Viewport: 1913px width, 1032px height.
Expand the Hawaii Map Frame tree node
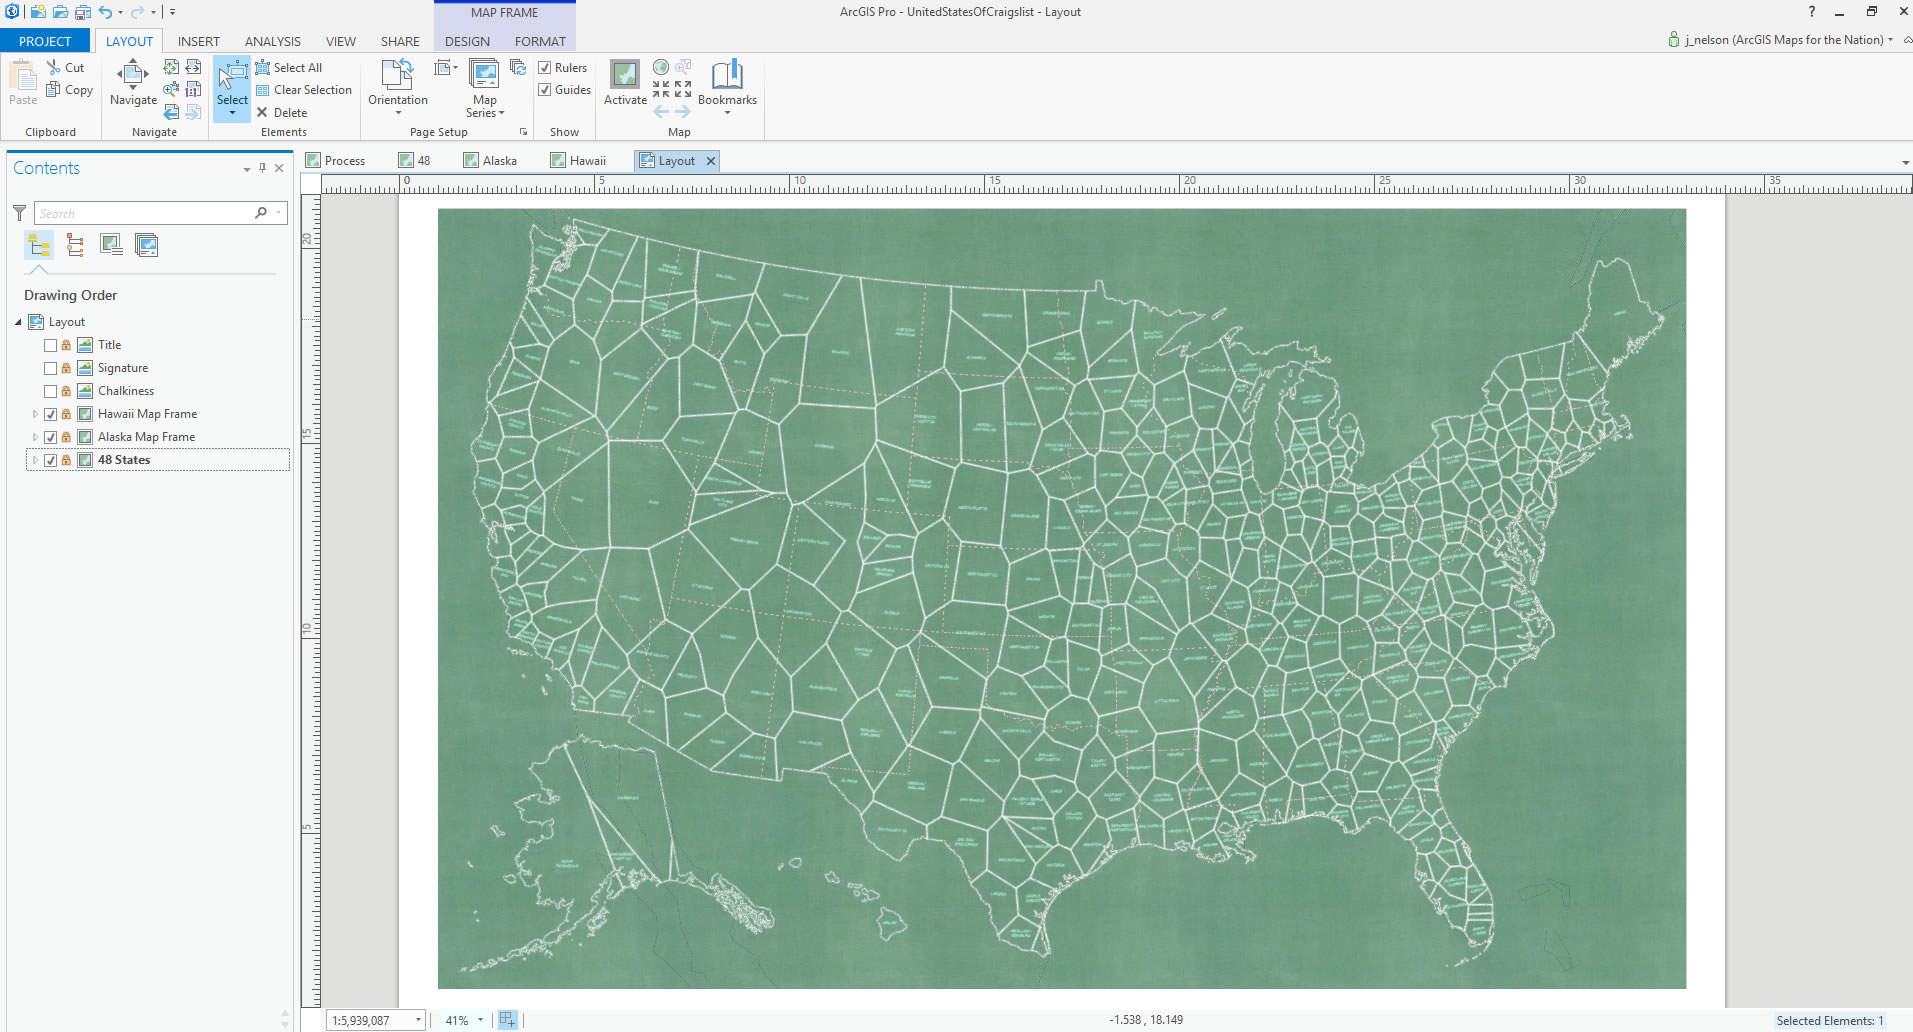[35, 414]
